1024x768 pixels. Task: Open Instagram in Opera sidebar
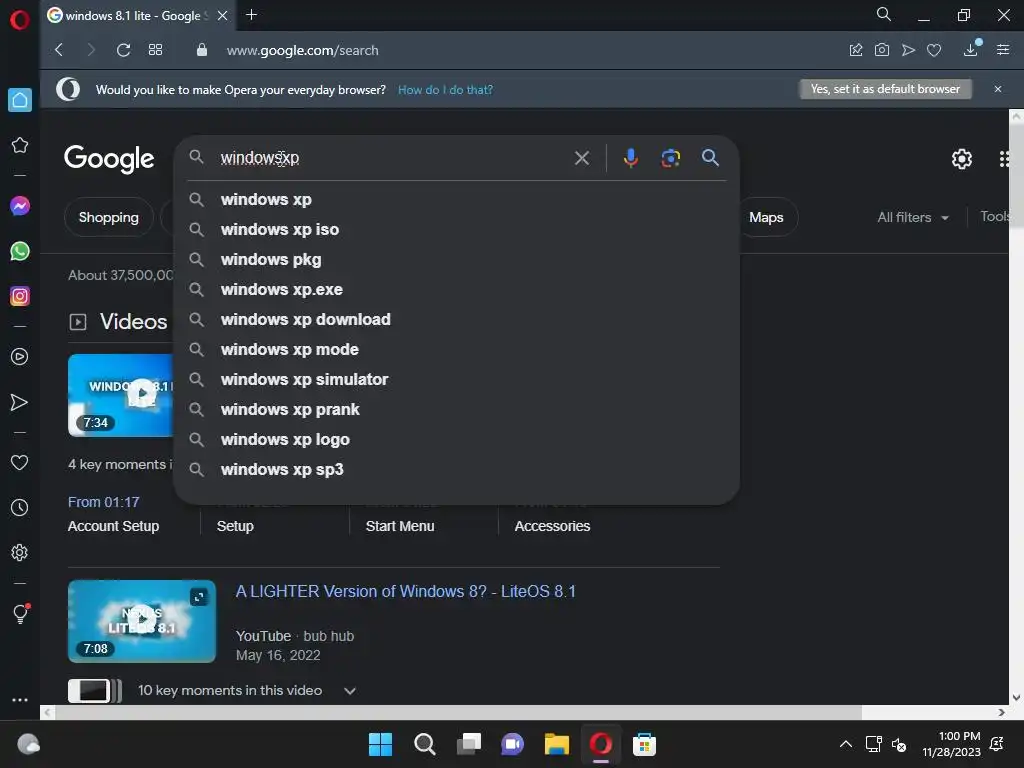tap(20, 296)
